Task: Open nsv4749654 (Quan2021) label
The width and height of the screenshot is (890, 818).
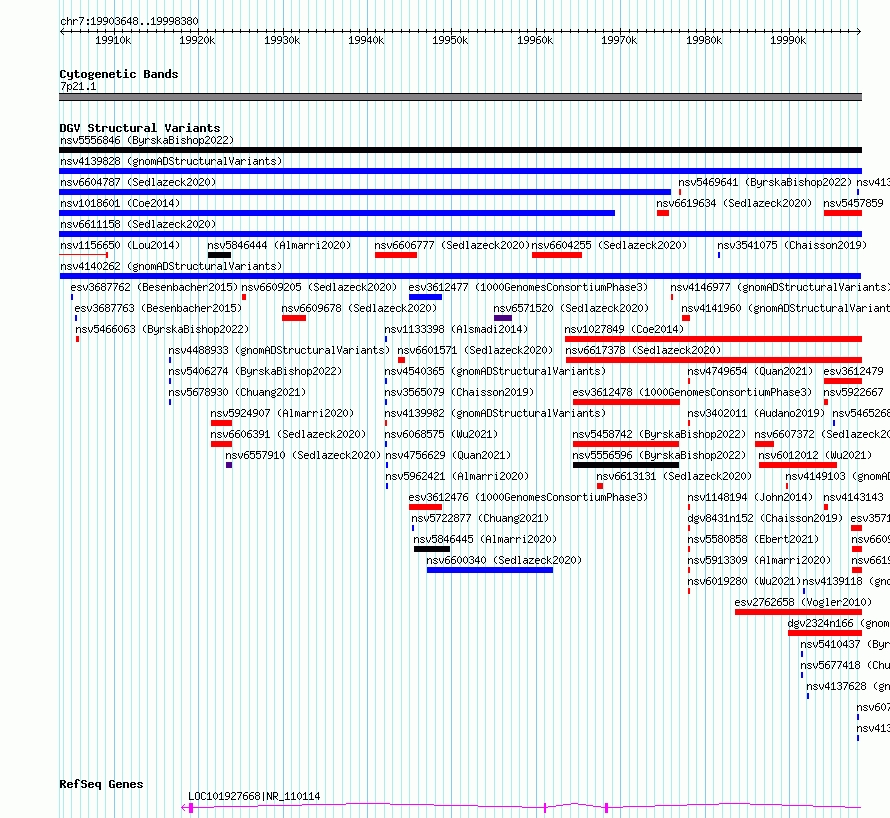Action: point(750,371)
